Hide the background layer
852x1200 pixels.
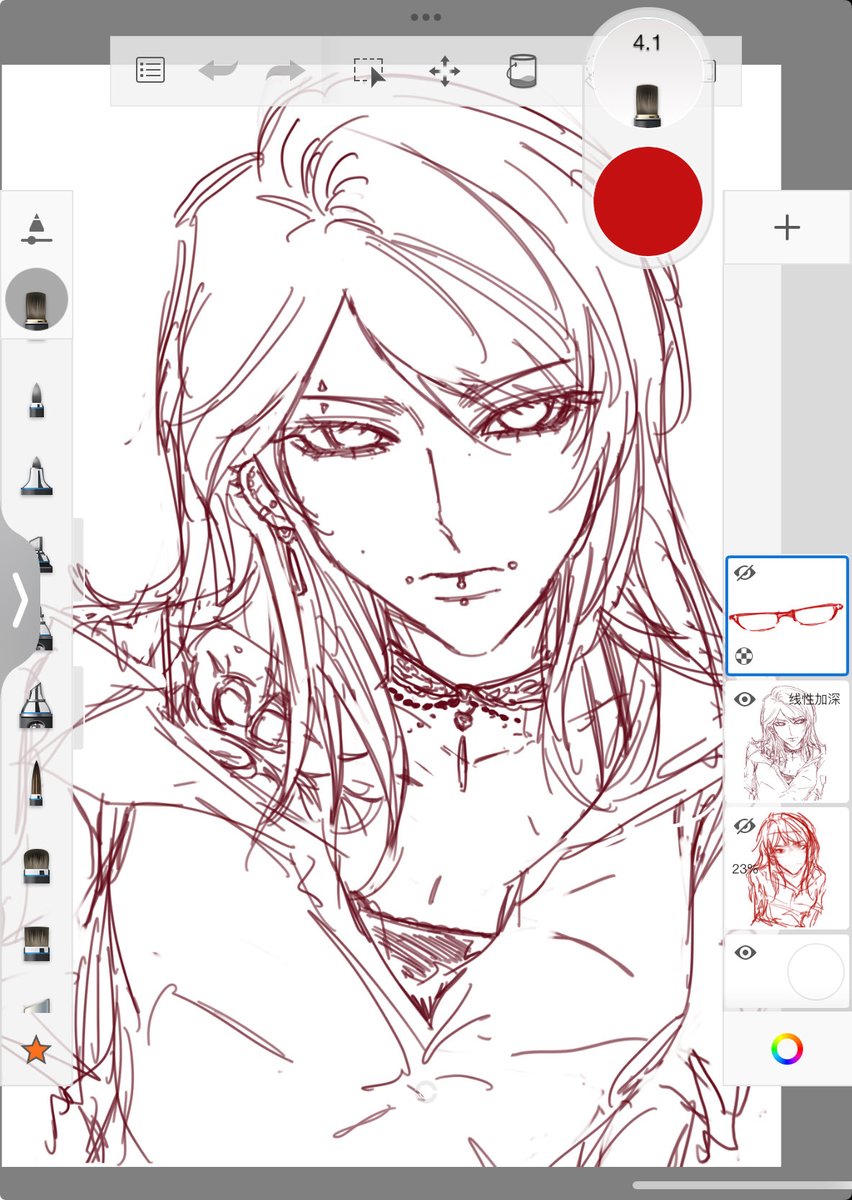click(744, 953)
